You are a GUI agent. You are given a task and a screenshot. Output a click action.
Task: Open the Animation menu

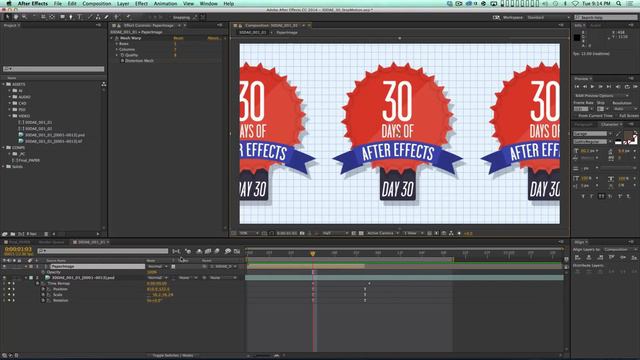[165, 4]
